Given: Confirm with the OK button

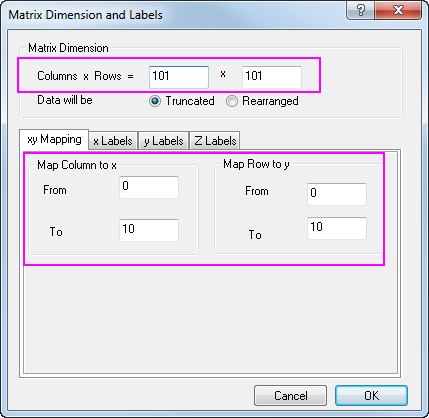Looking at the screenshot, I should (371, 396).
